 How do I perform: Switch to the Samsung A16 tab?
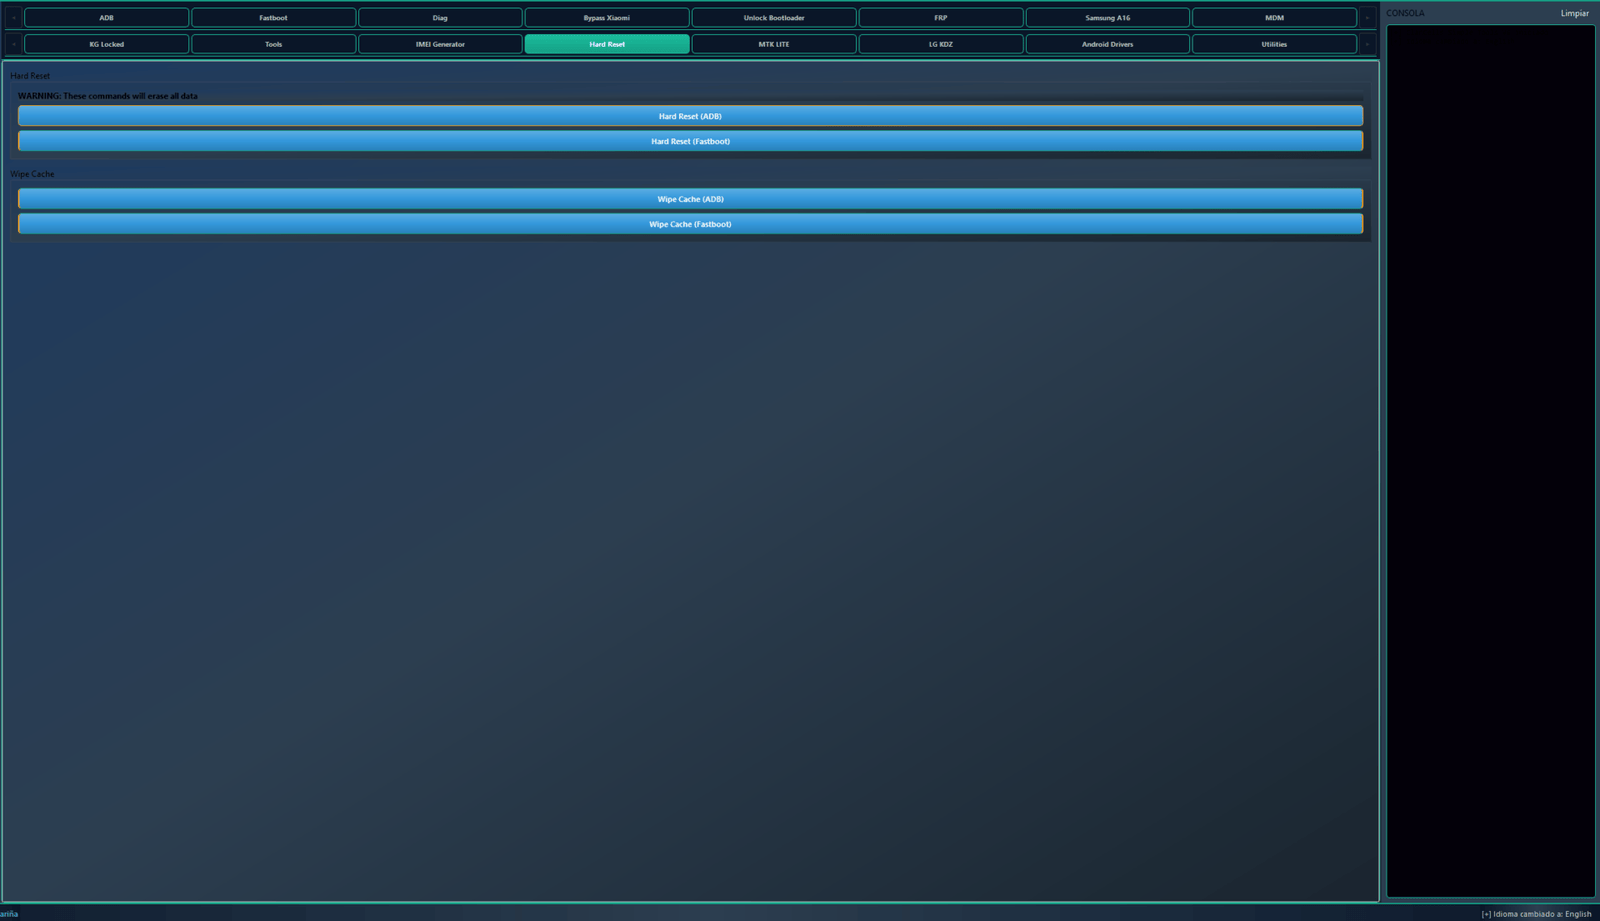tap(1107, 18)
